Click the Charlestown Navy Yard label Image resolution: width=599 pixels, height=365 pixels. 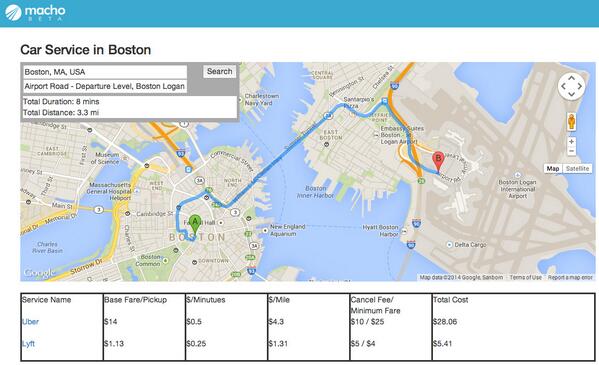pos(261,99)
